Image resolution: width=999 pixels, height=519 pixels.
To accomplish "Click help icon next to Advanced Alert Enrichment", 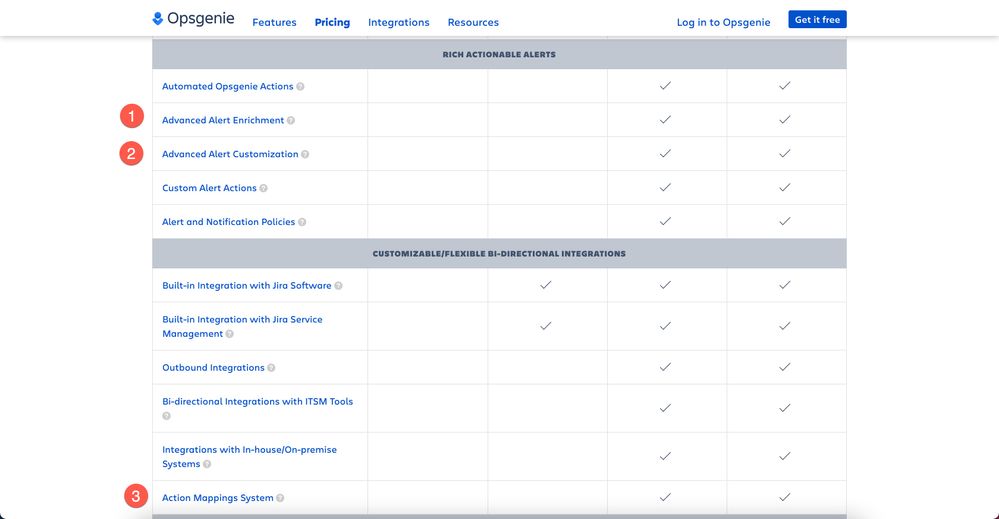I will click(x=291, y=120).
